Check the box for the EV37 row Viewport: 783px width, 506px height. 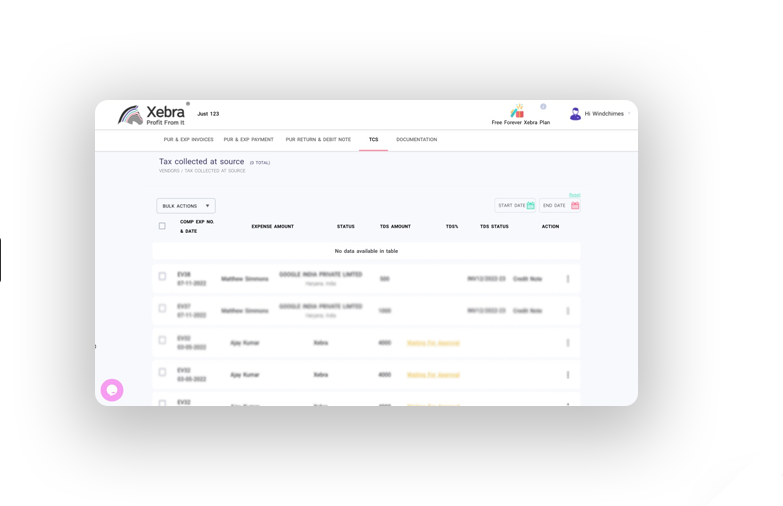click(162, 309)
